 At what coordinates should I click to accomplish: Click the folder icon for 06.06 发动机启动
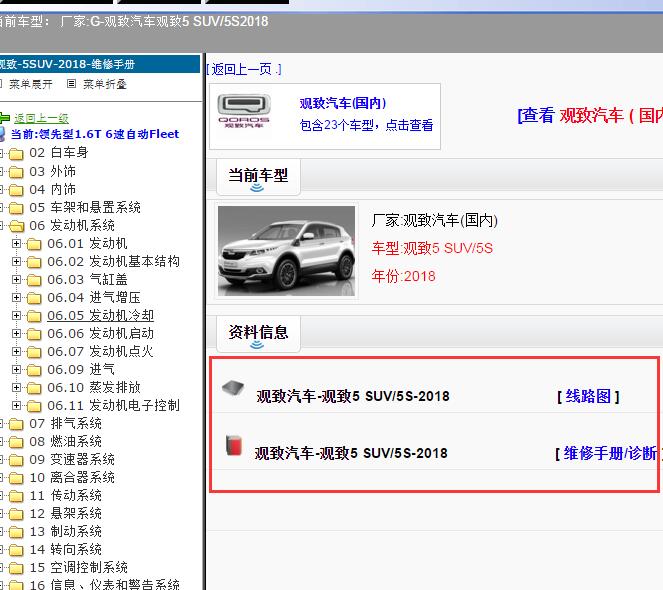point(34,334)
